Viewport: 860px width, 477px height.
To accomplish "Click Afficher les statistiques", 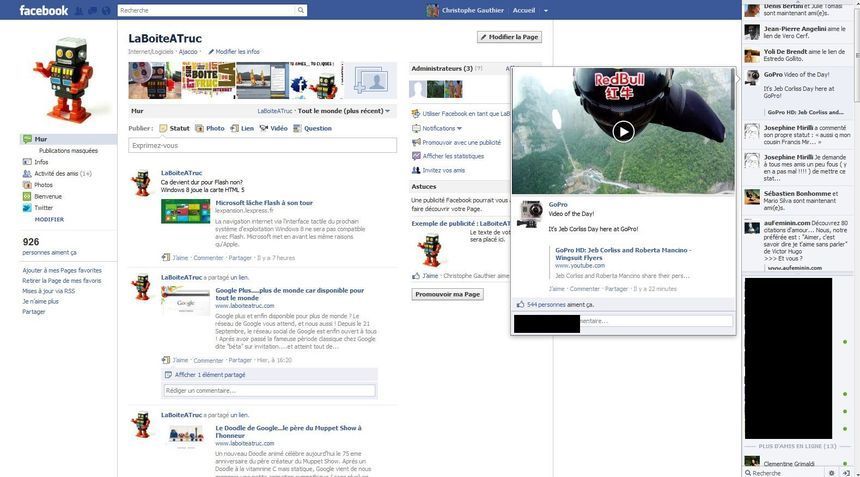I will tap(448, 156).
